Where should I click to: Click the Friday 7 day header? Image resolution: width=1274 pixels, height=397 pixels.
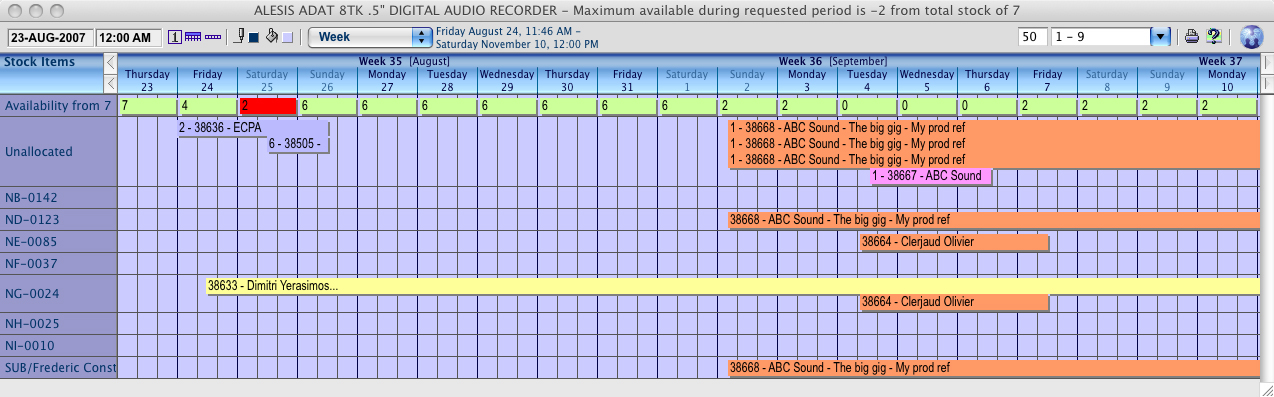(1048, 81)
